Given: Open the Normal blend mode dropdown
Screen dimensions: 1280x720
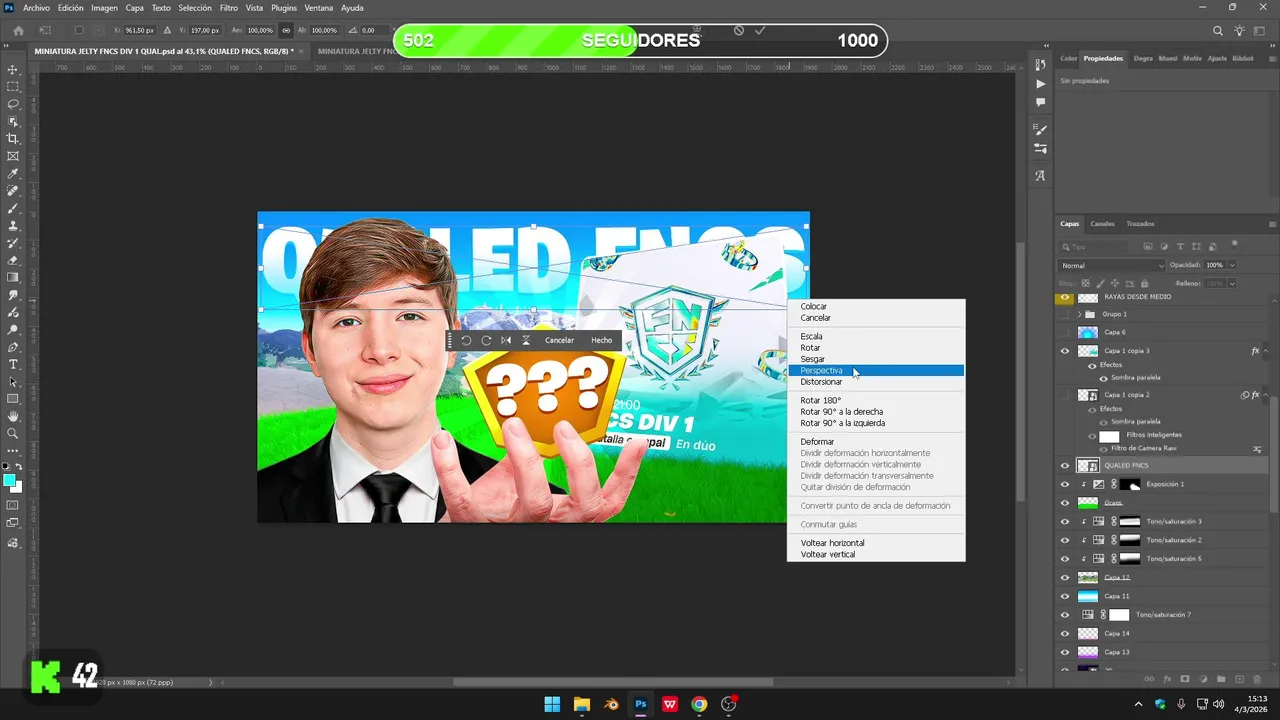Looking at the screenshot, I should tap(1112, 265).
